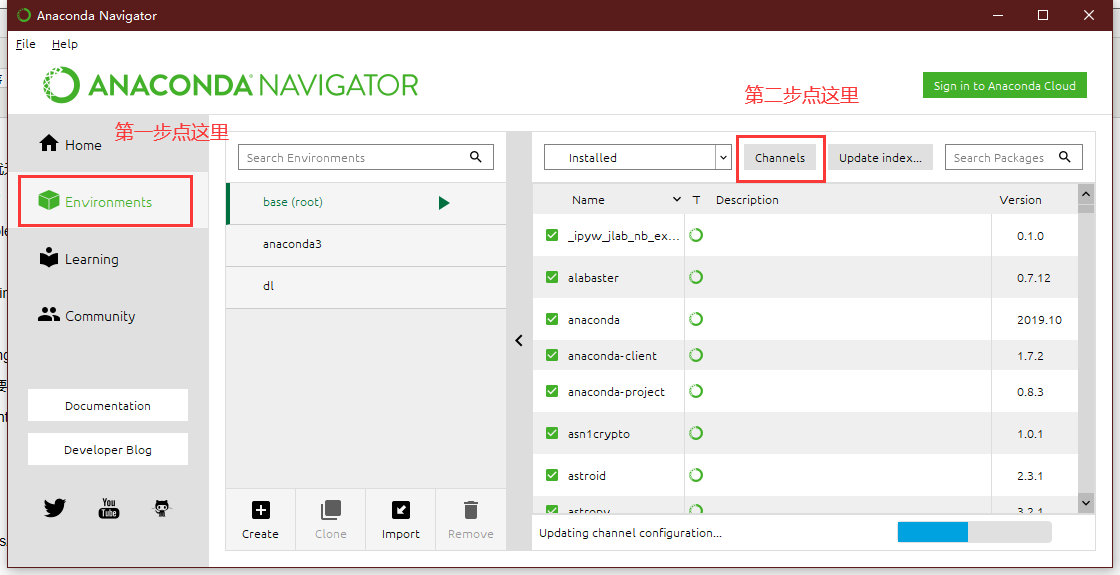Click the type circle icon for anaconda-client

pos(696,355)
